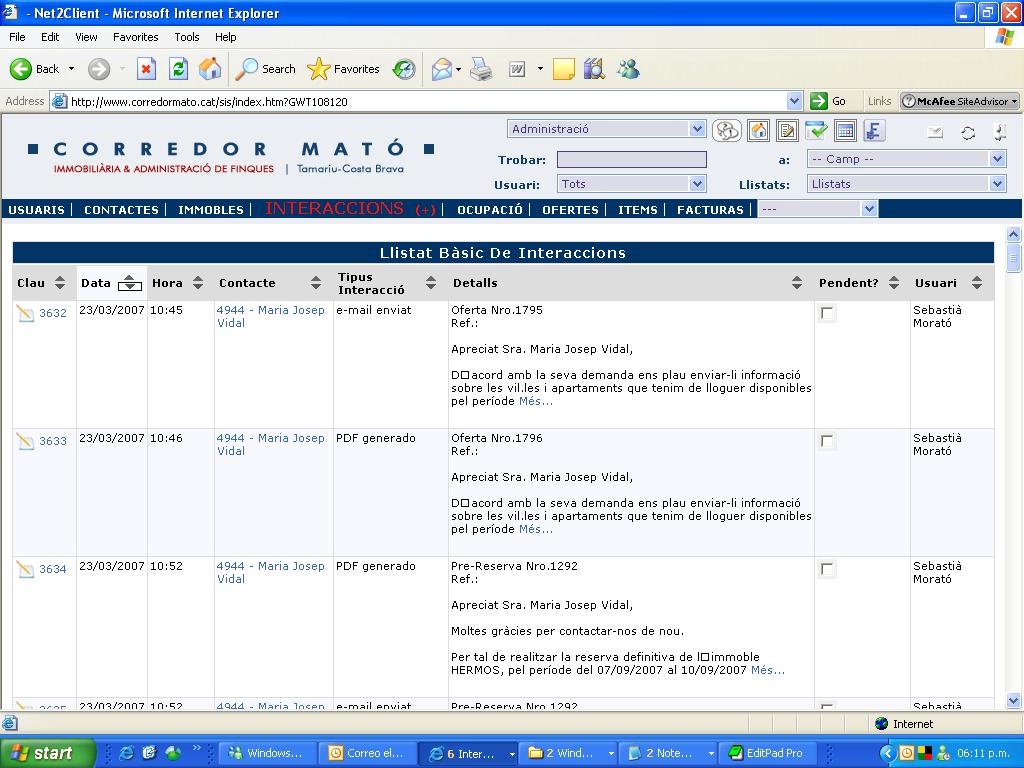Click the IE Stop button

click(146, 69)
